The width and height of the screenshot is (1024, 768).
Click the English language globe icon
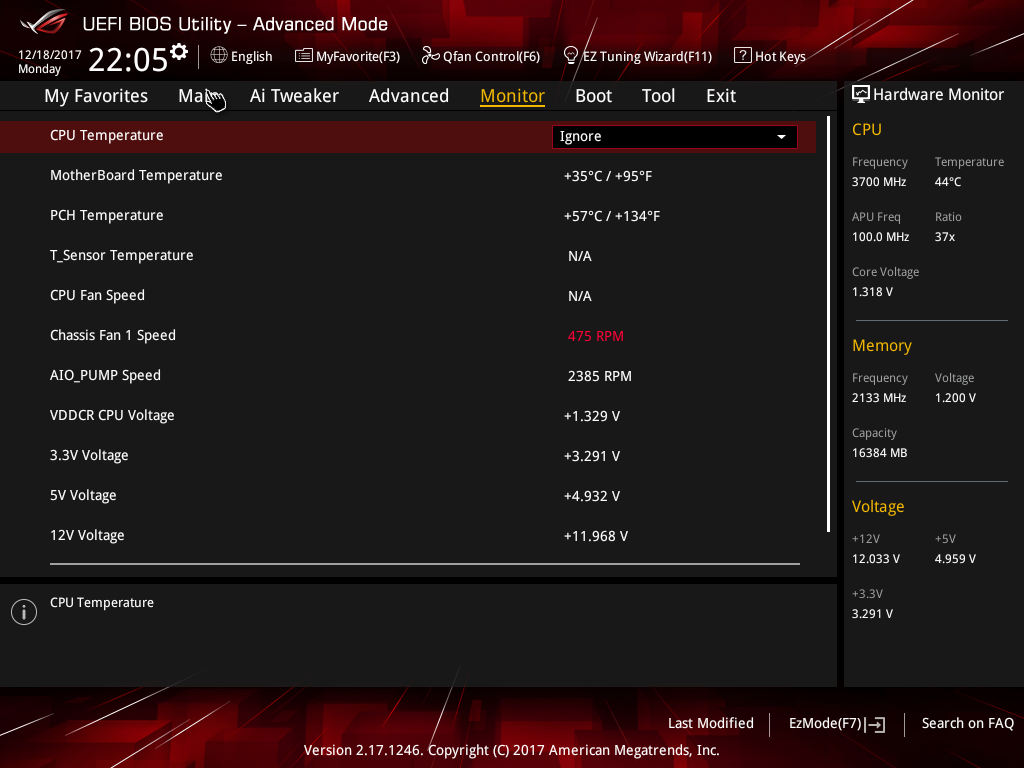tap(219, 56)
